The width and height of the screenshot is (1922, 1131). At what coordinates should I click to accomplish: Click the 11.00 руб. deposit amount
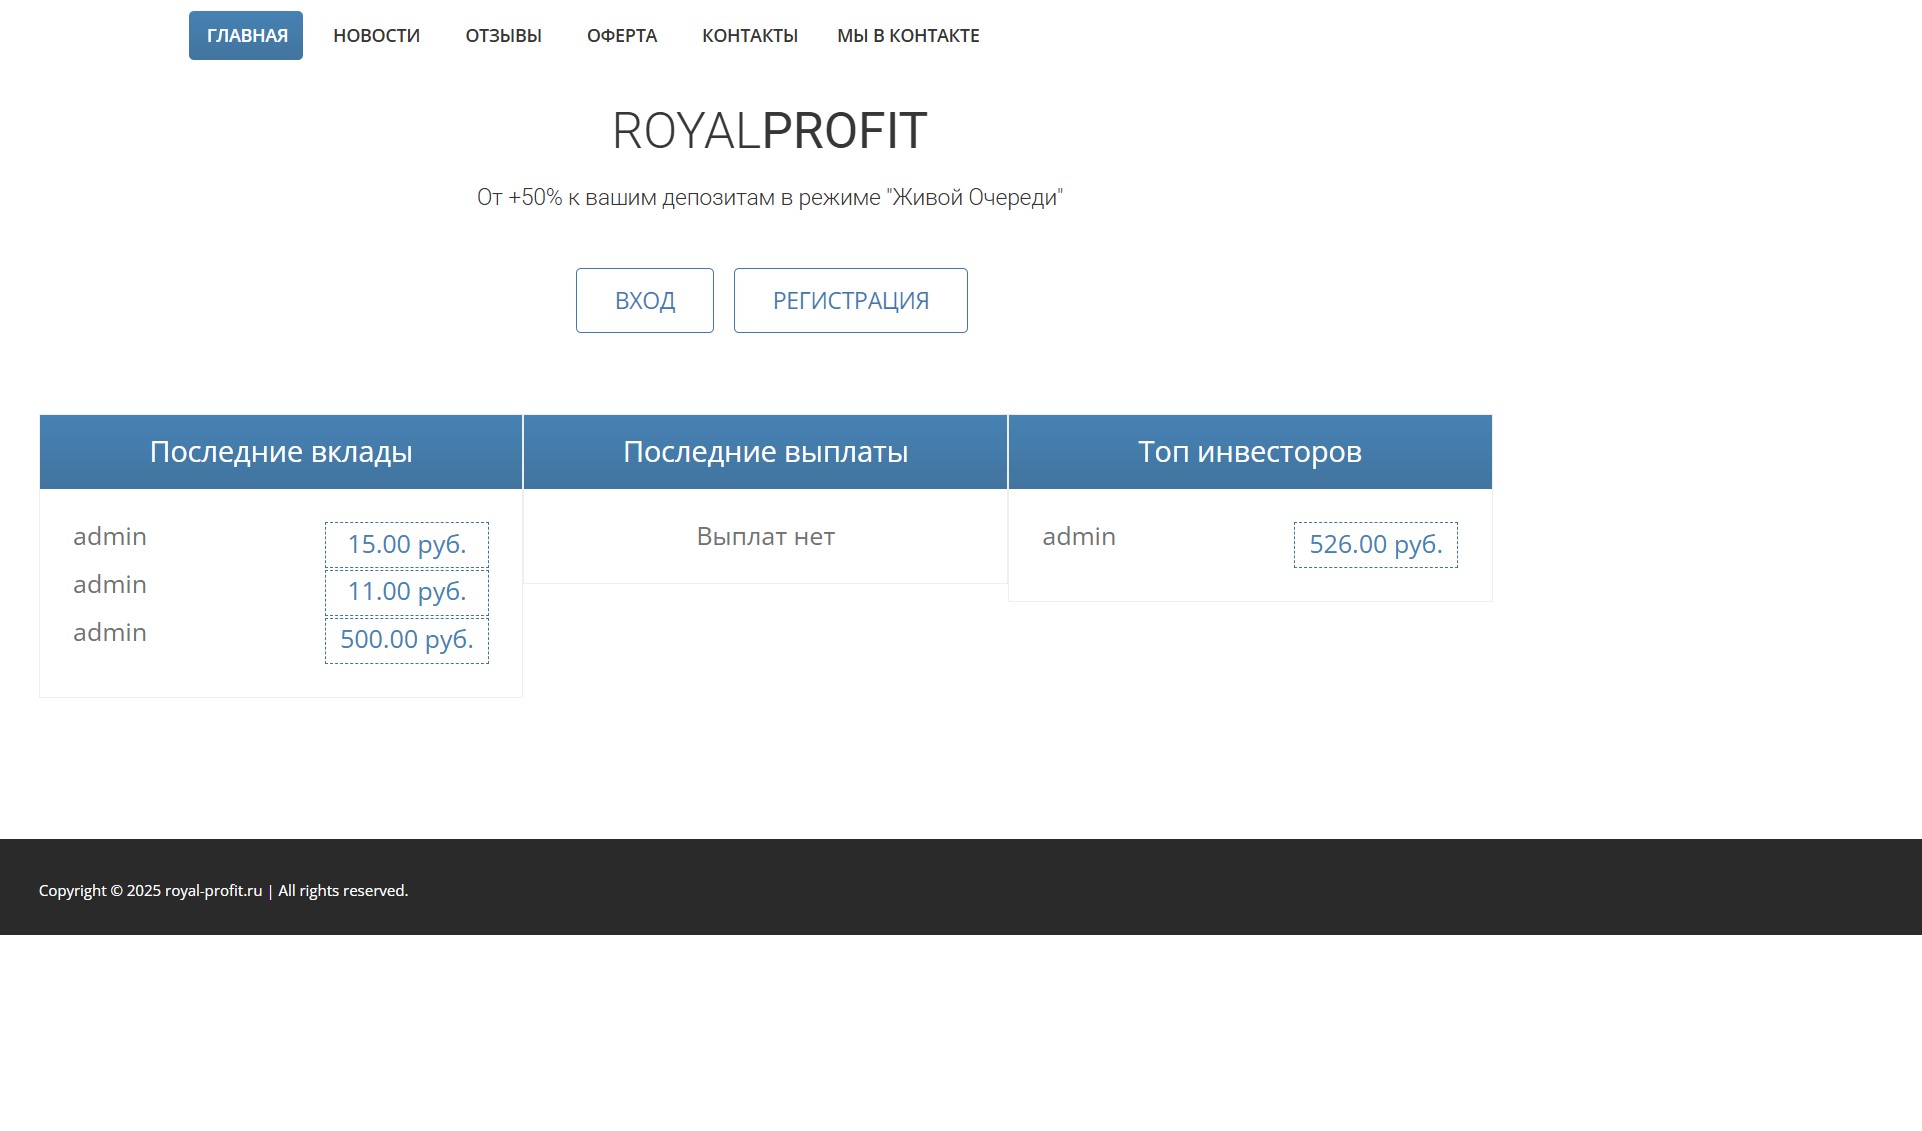pyautogui.click(x=406, y=592)
